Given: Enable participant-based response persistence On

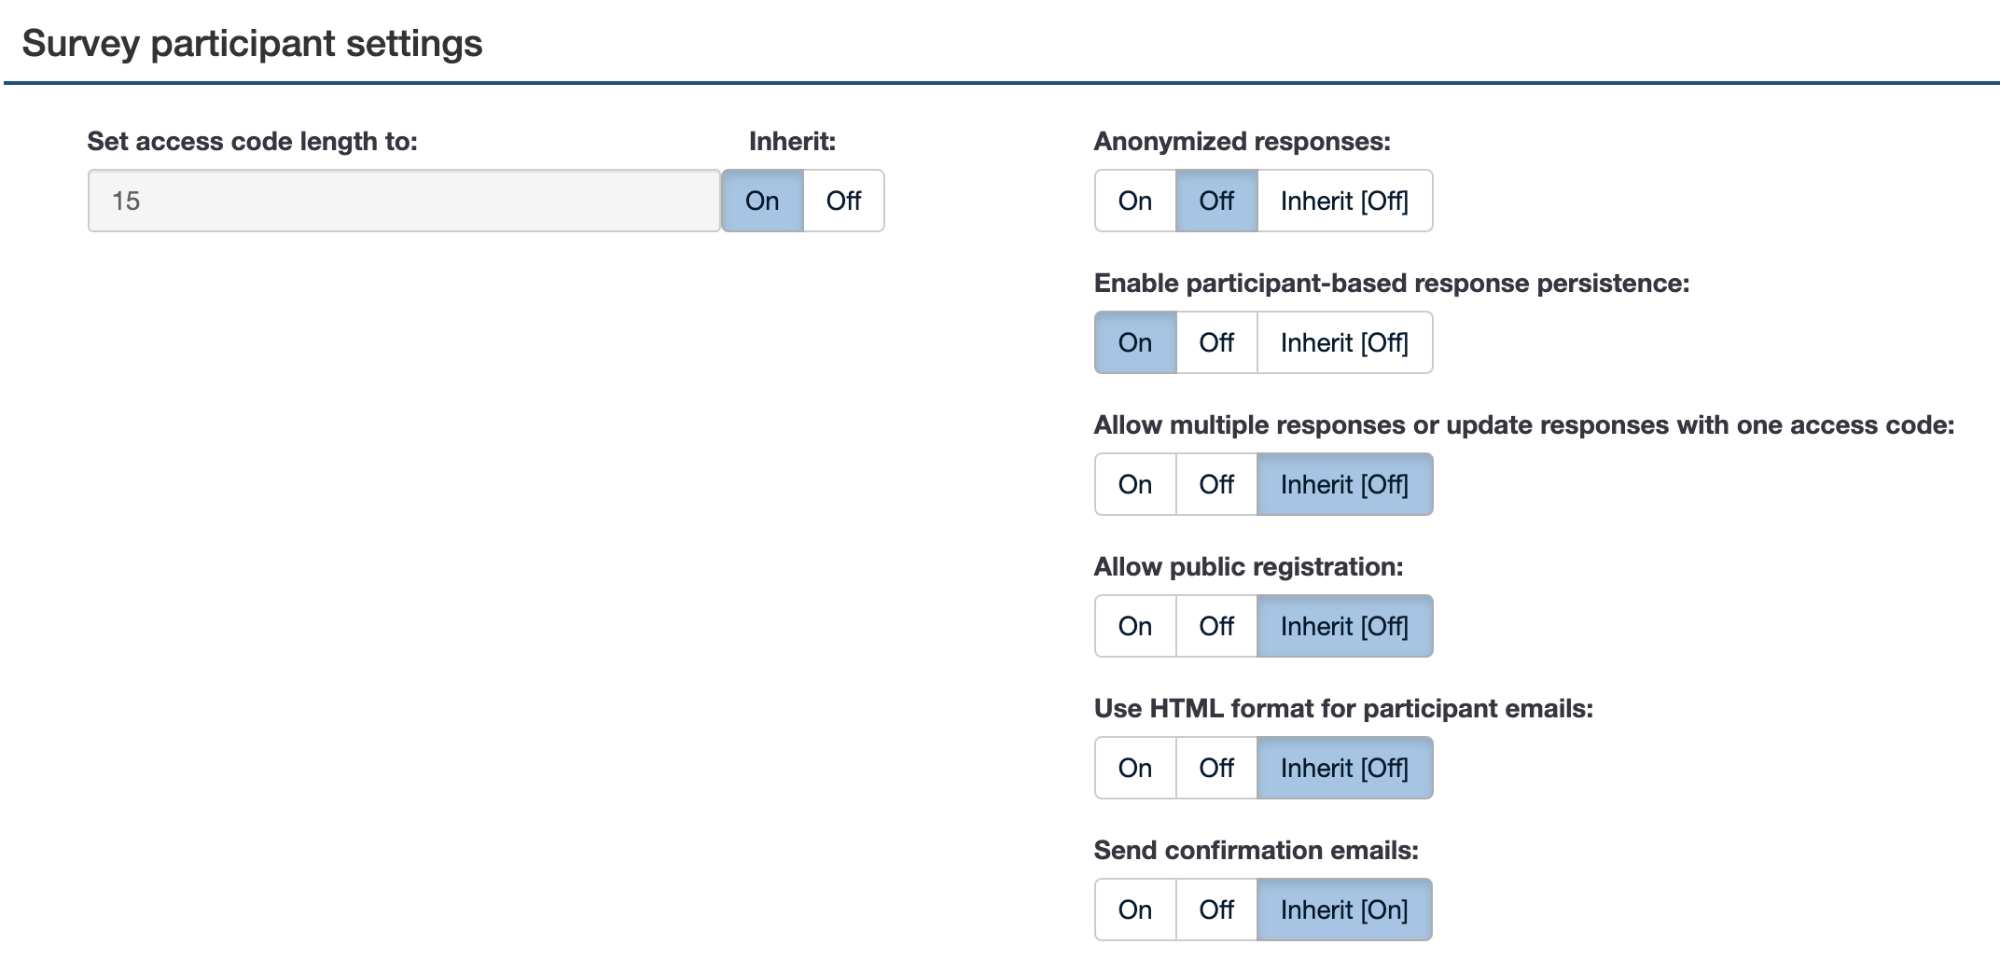Looking at the screenshot, I should point(1135,343).
